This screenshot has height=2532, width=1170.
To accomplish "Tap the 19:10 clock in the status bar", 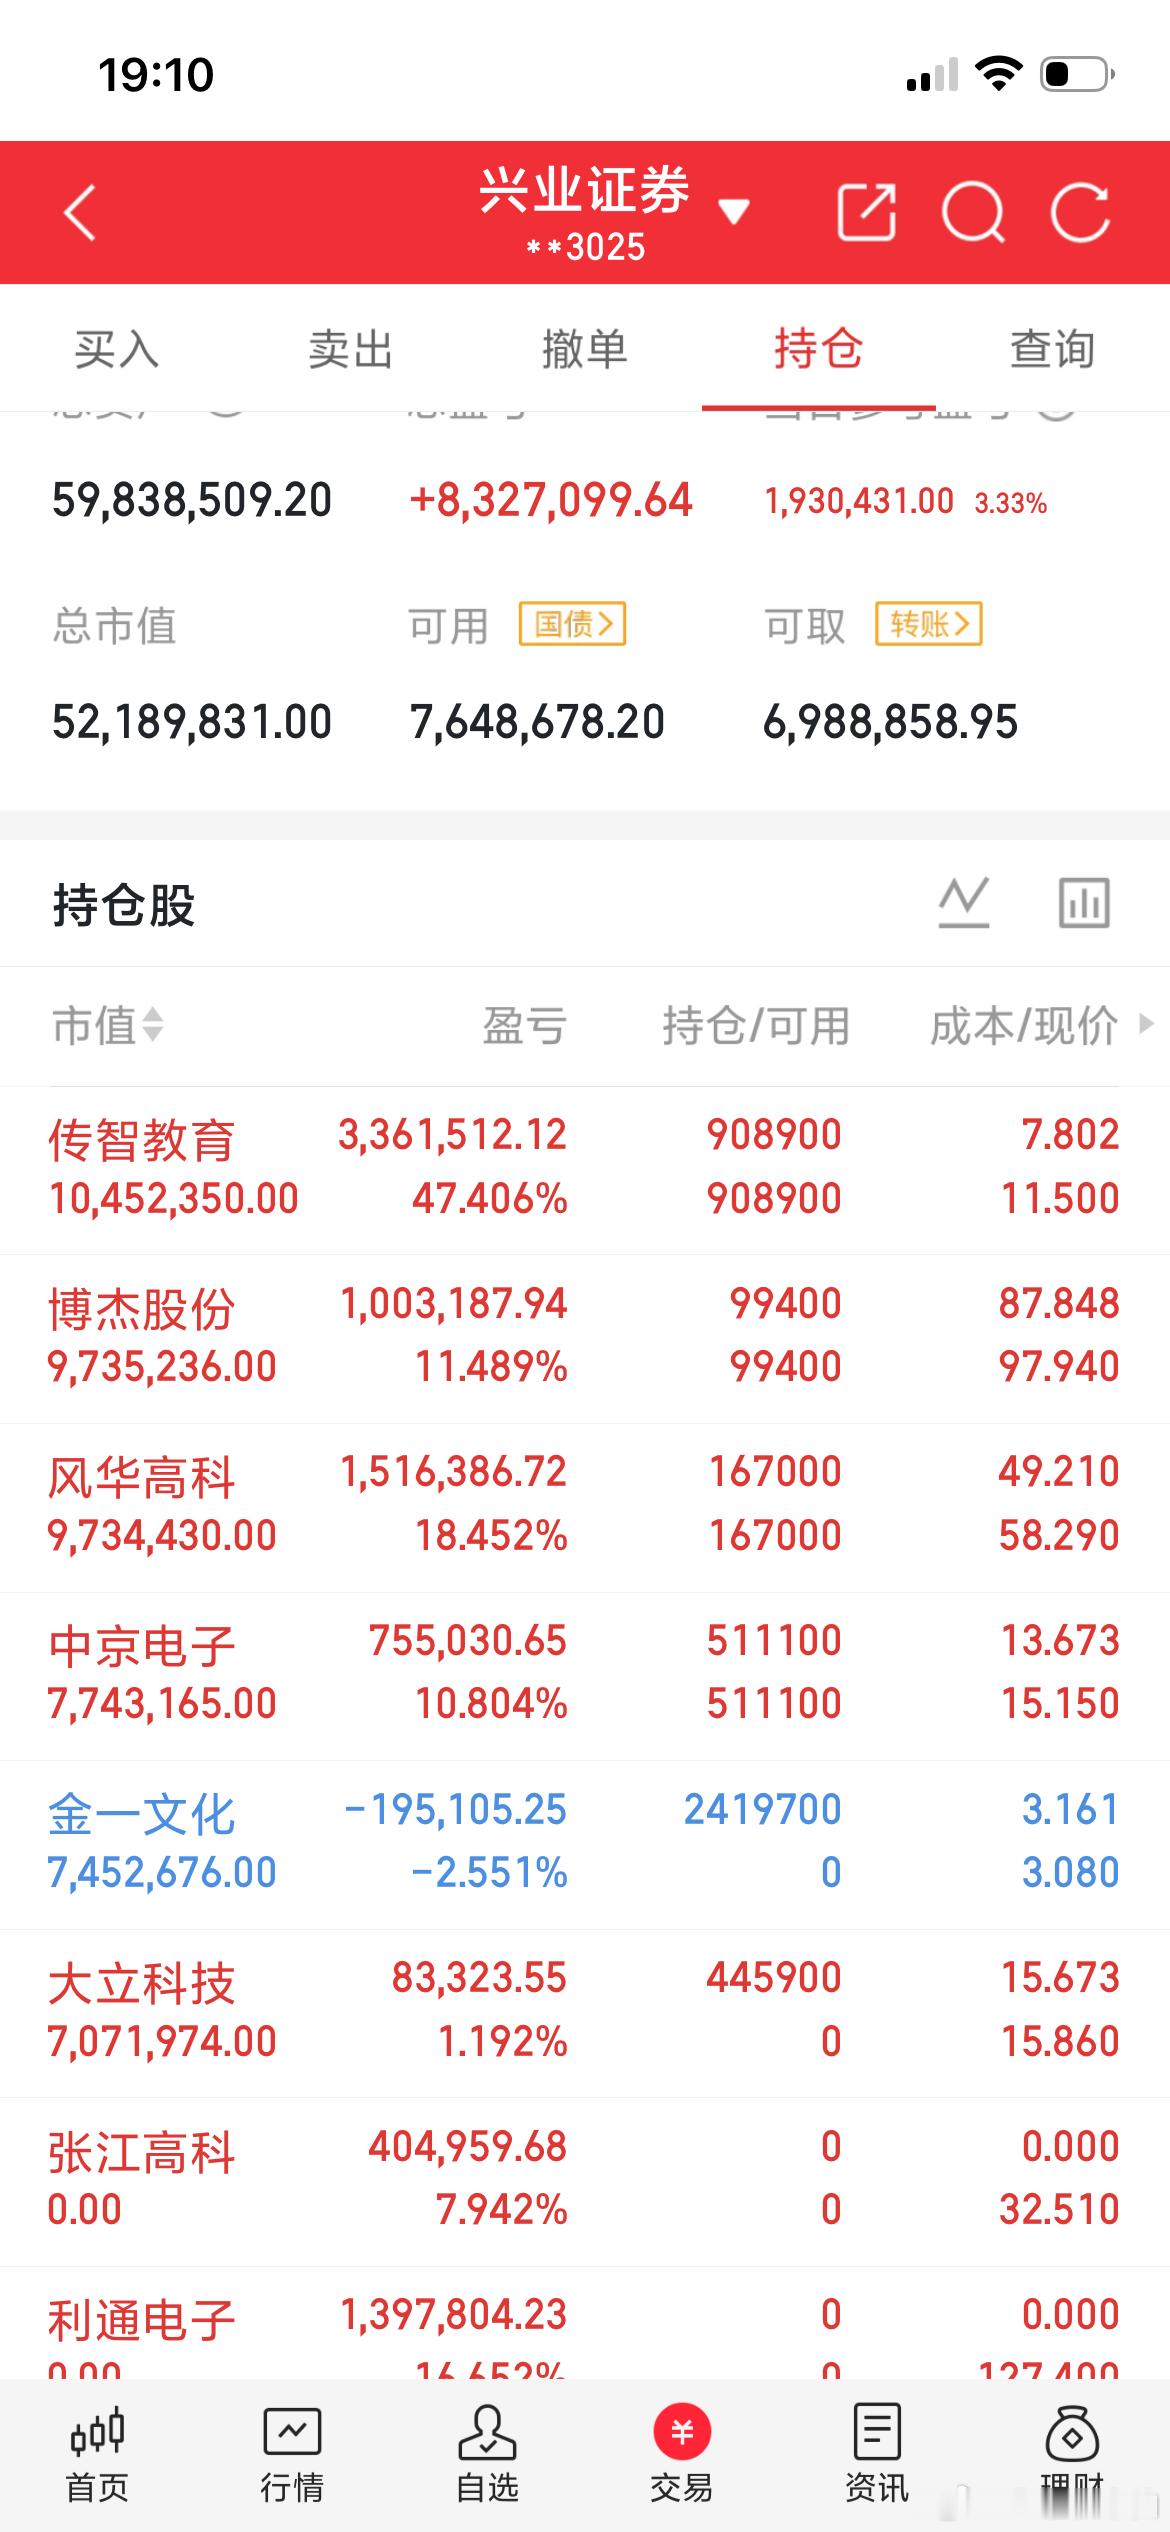I will tap(156, 75).
